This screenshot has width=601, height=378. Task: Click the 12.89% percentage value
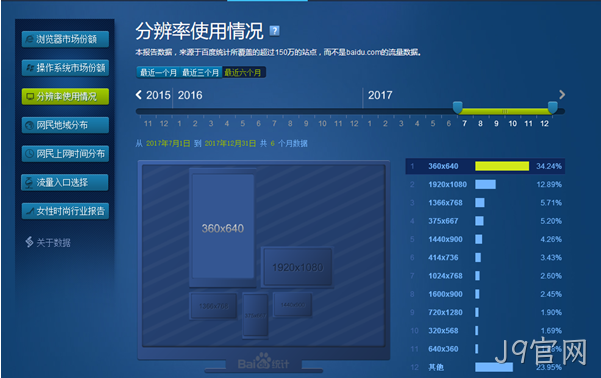[549, 184]
